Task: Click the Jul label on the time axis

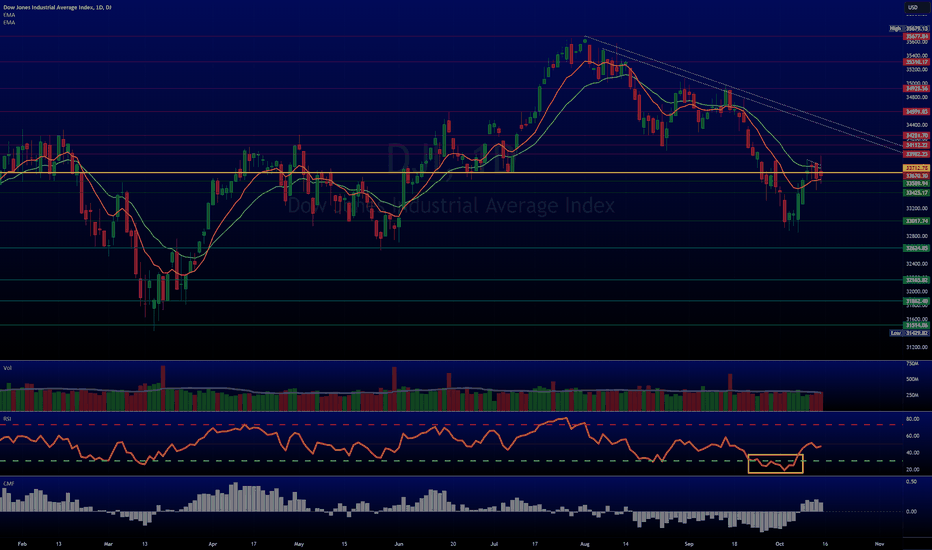Action: pos(494,544)
